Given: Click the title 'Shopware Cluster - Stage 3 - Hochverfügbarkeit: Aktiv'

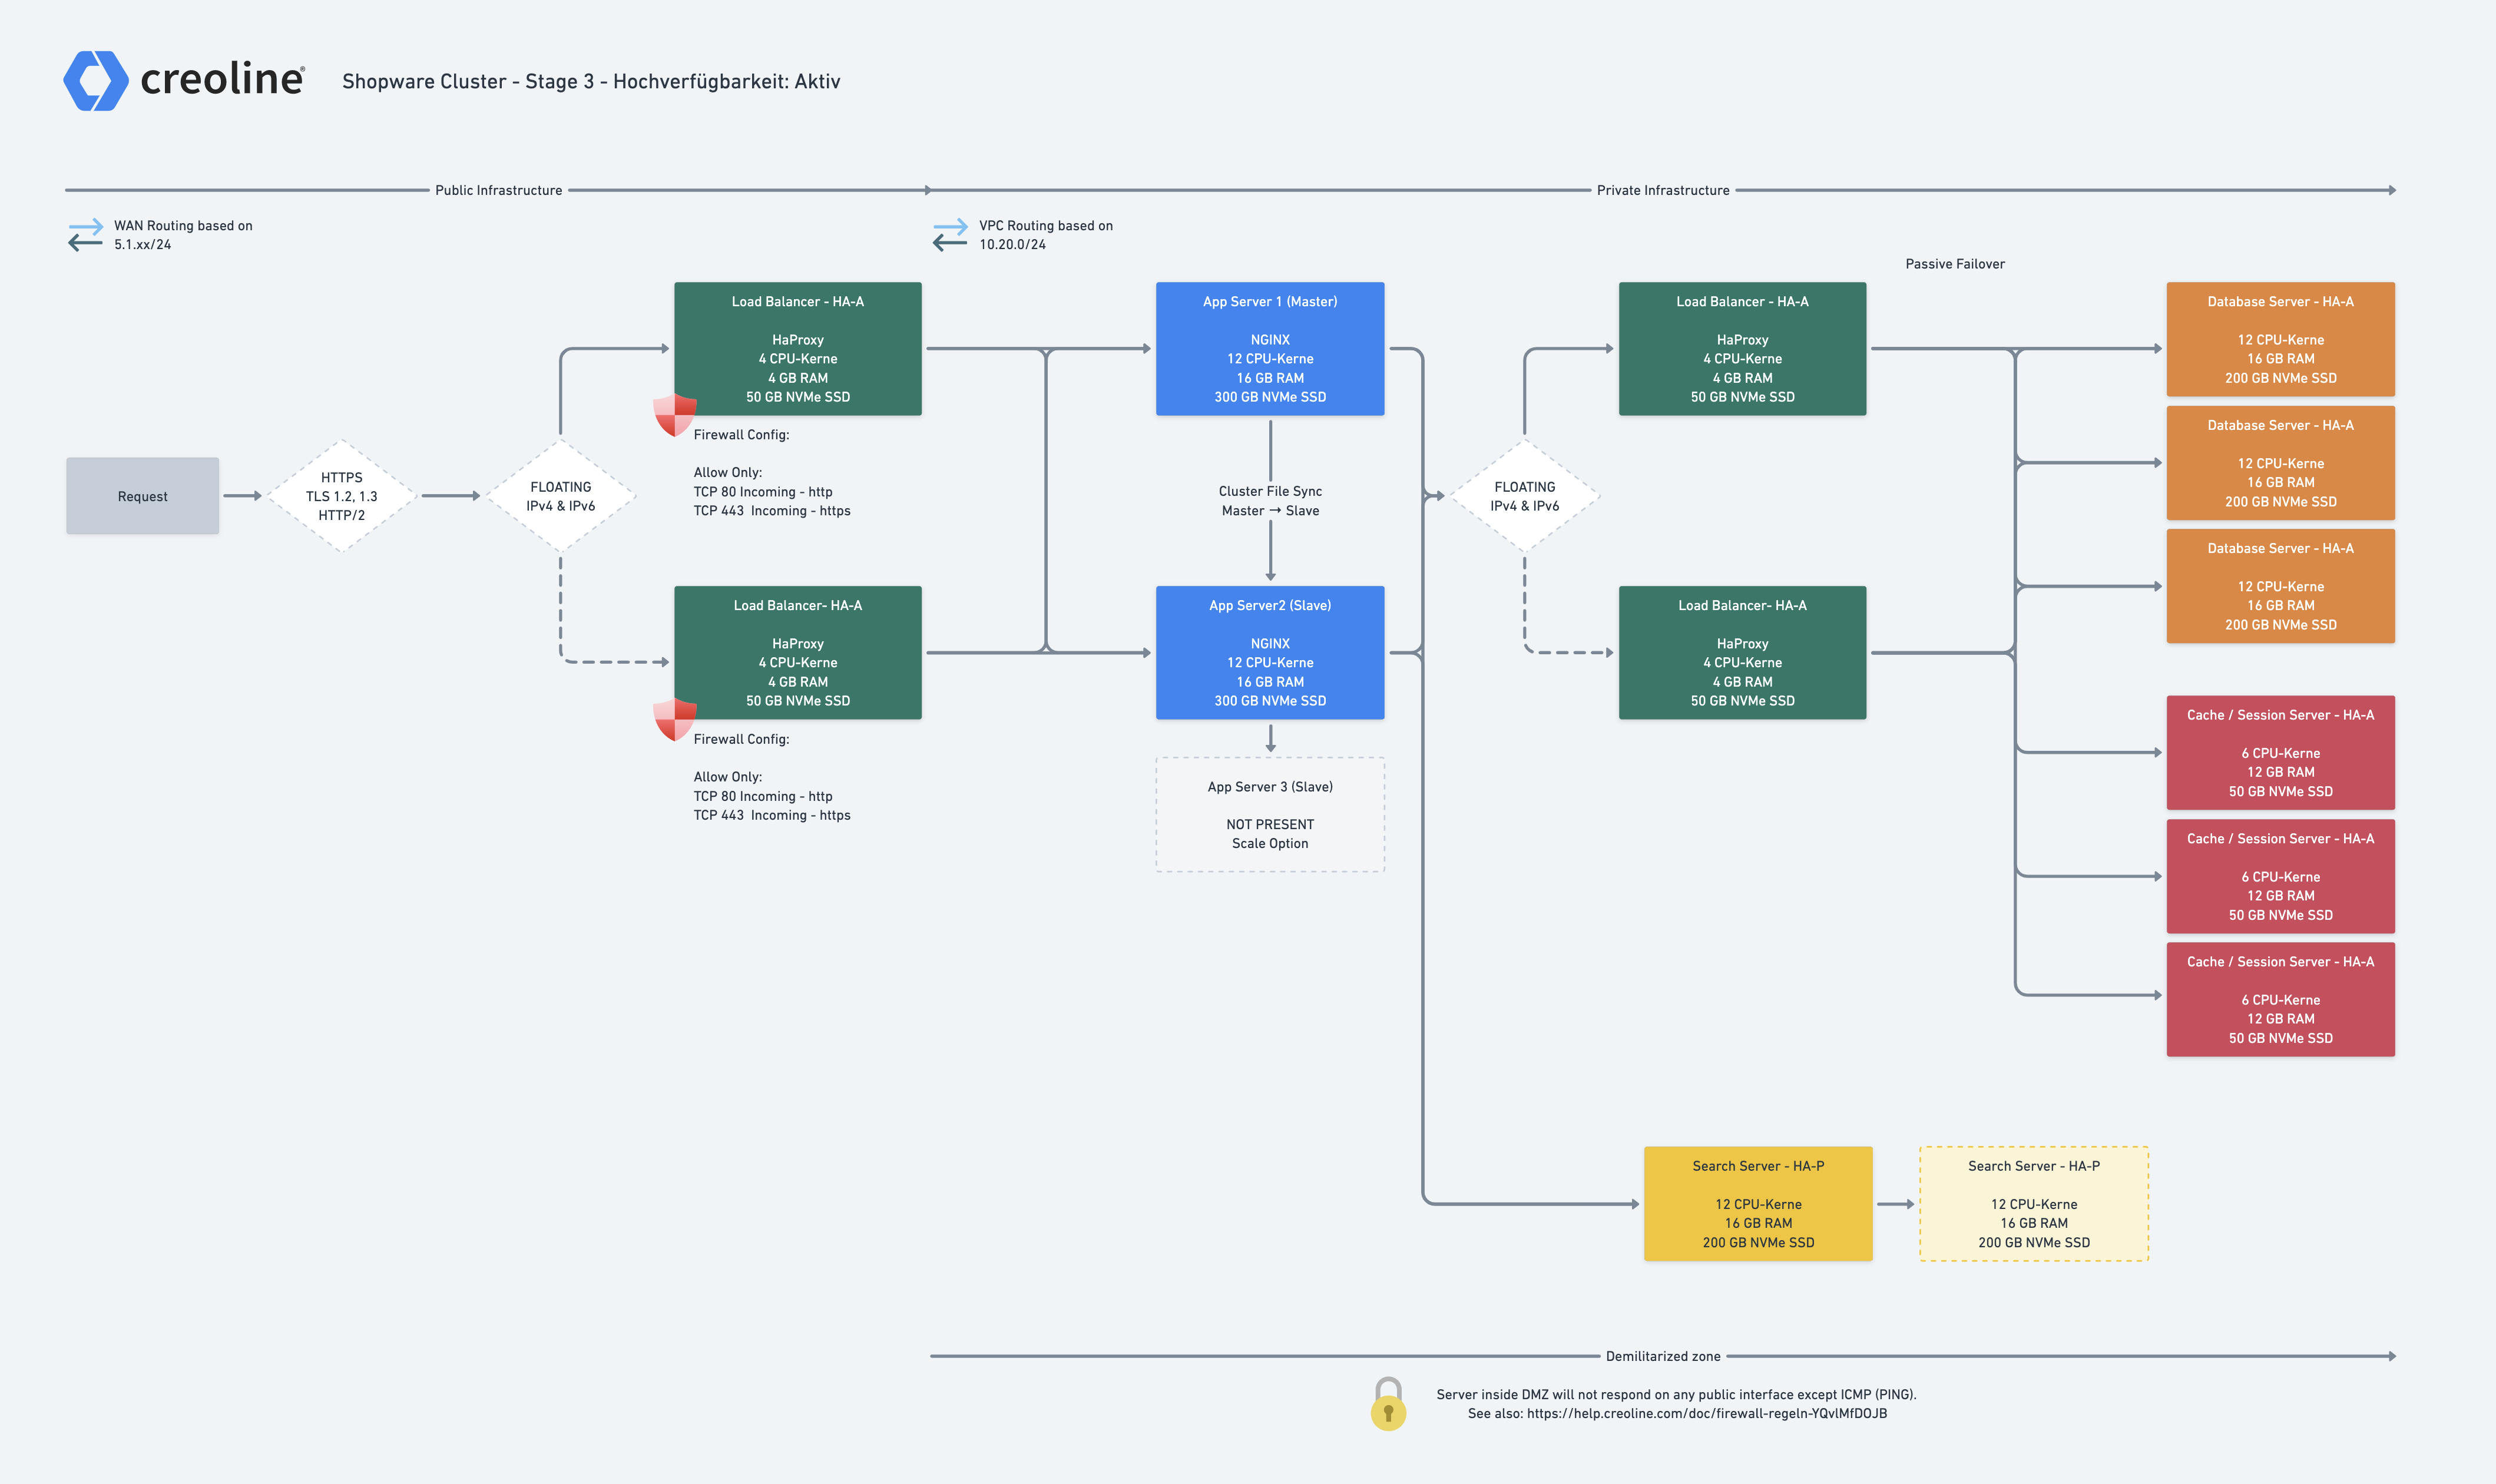Looking at the screenshot, I should 591,82.
